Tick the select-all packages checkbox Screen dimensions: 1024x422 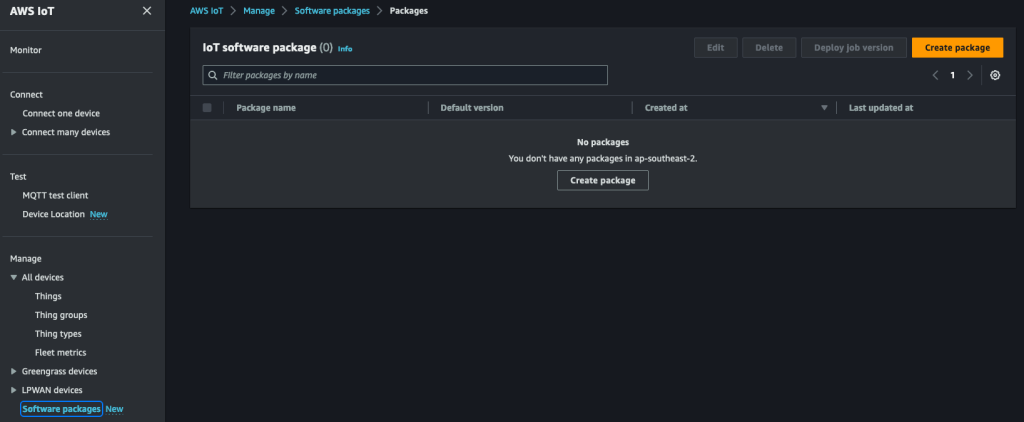(207, 108)
